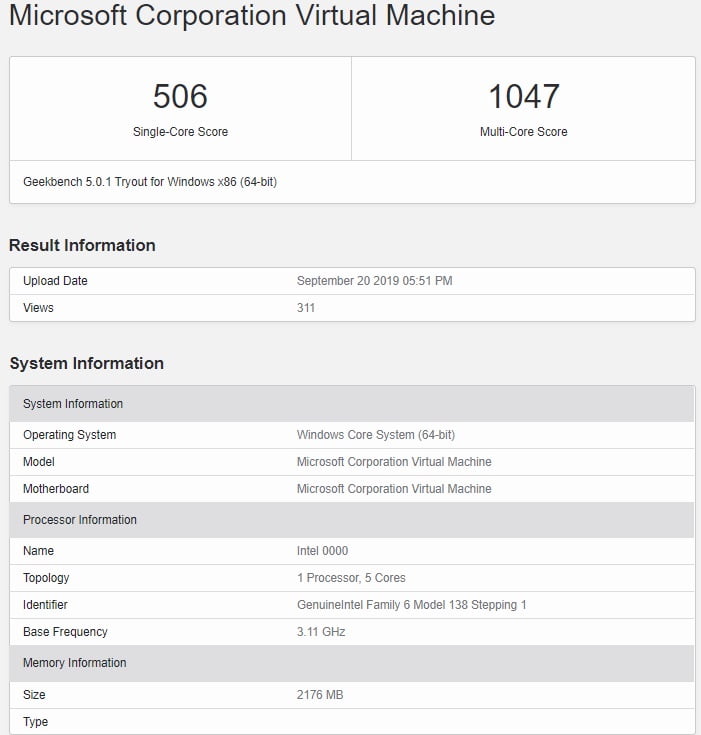
Task: Click the Single-Core Score label
Action: point(180,132)
